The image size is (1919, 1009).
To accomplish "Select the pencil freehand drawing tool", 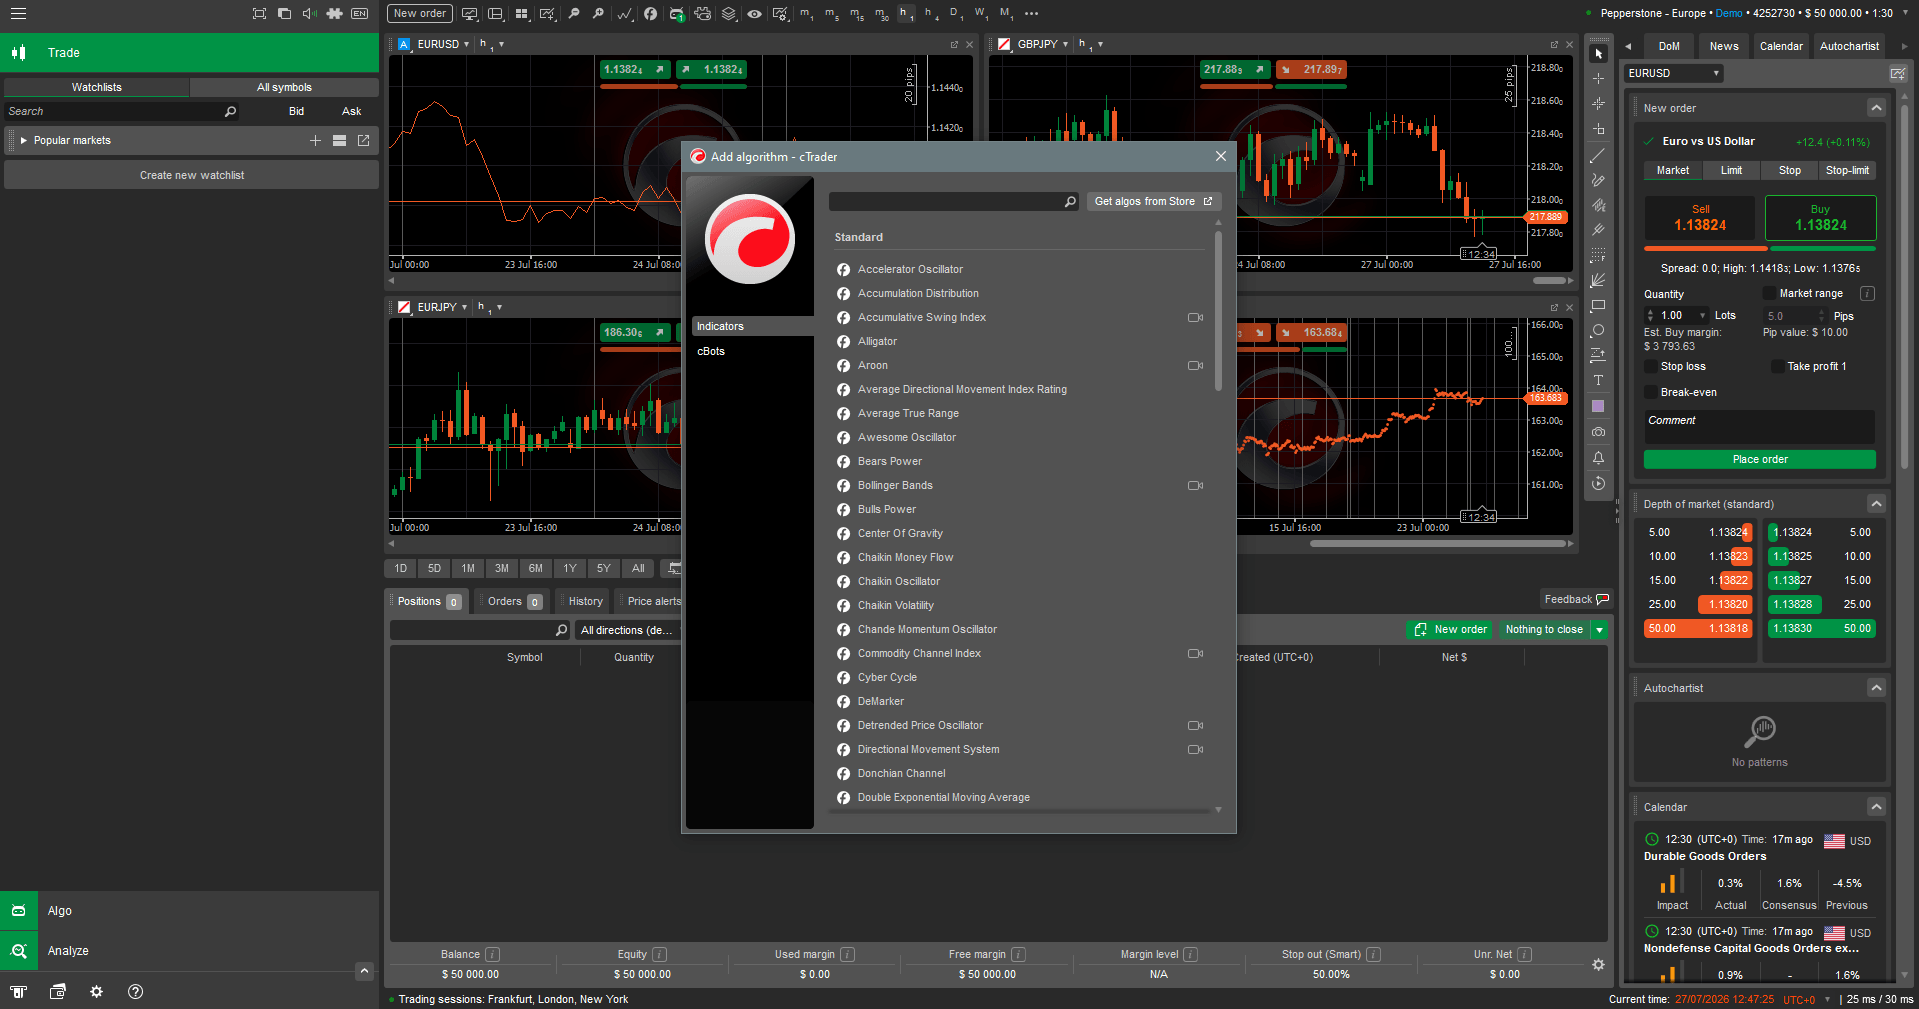I will [1598, 180].
